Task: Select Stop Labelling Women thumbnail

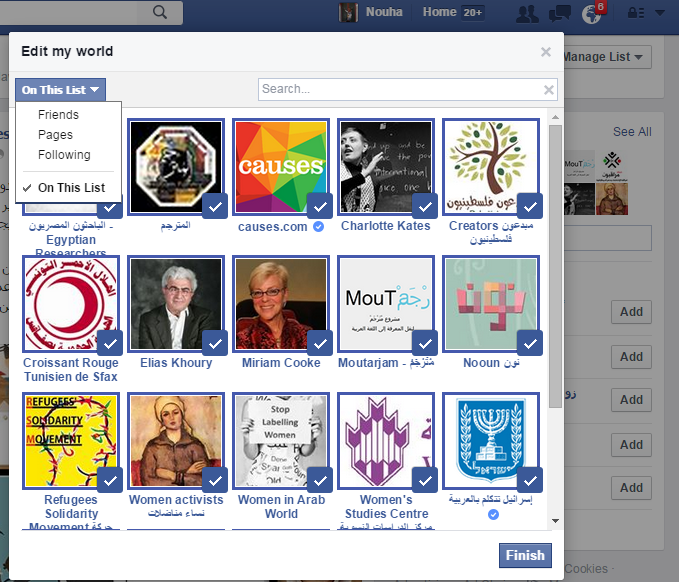Action: coord(281,440)
